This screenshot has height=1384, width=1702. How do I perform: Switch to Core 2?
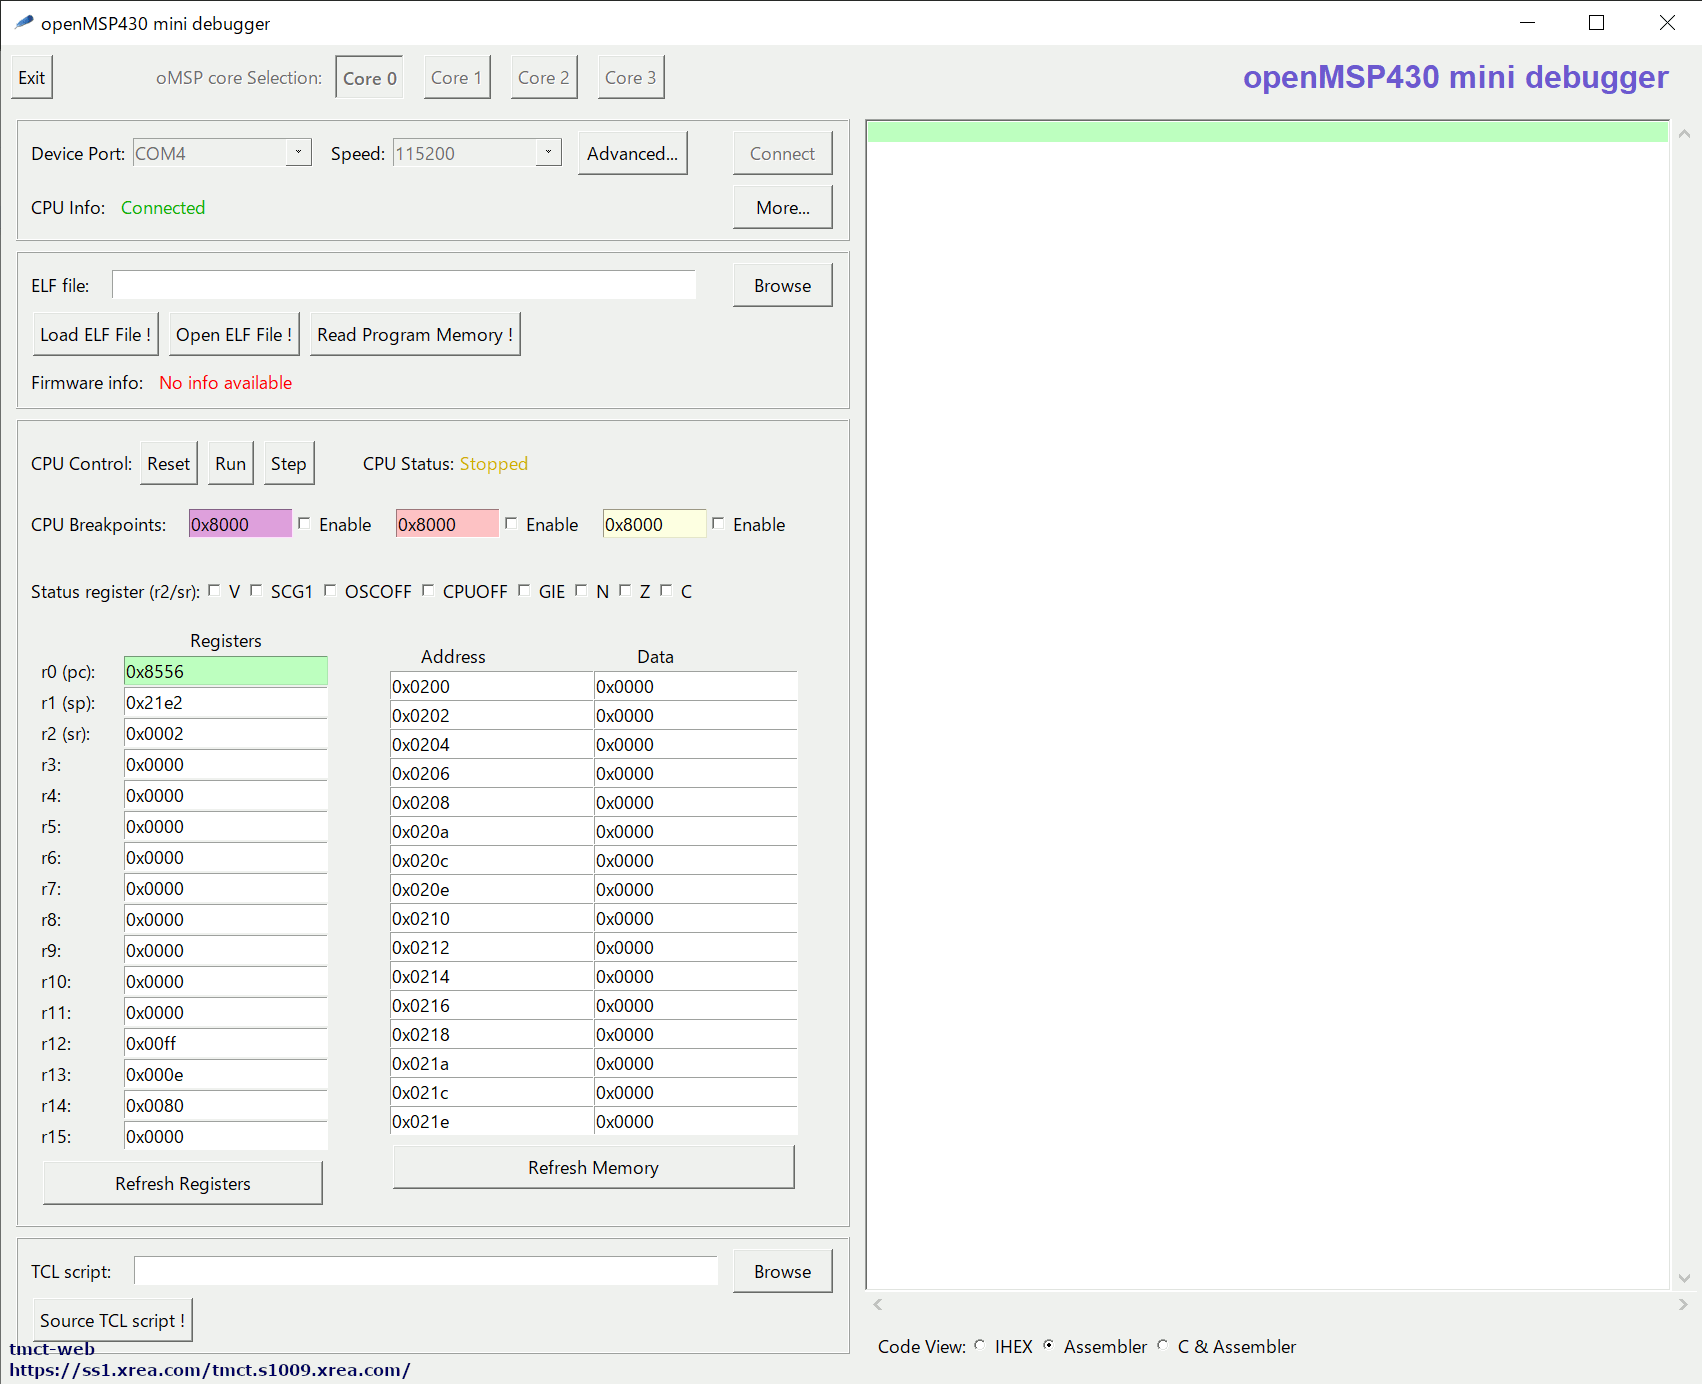tap(544, 77)
